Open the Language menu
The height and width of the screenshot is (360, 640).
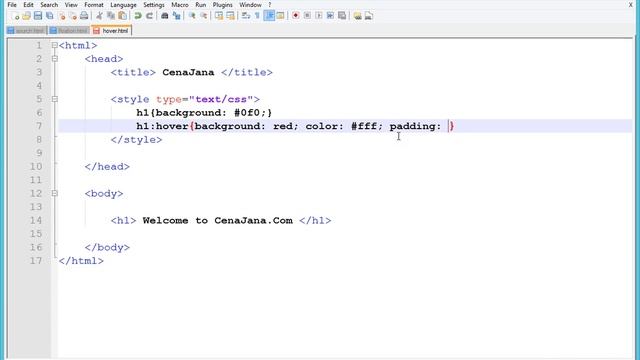point(123,5)
